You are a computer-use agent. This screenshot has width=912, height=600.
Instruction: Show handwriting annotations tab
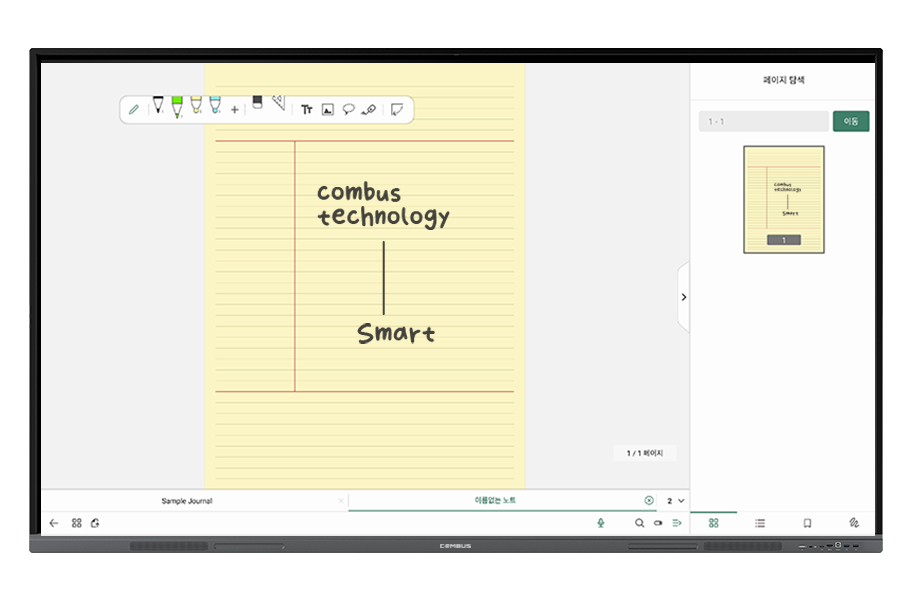pos(854,523)
